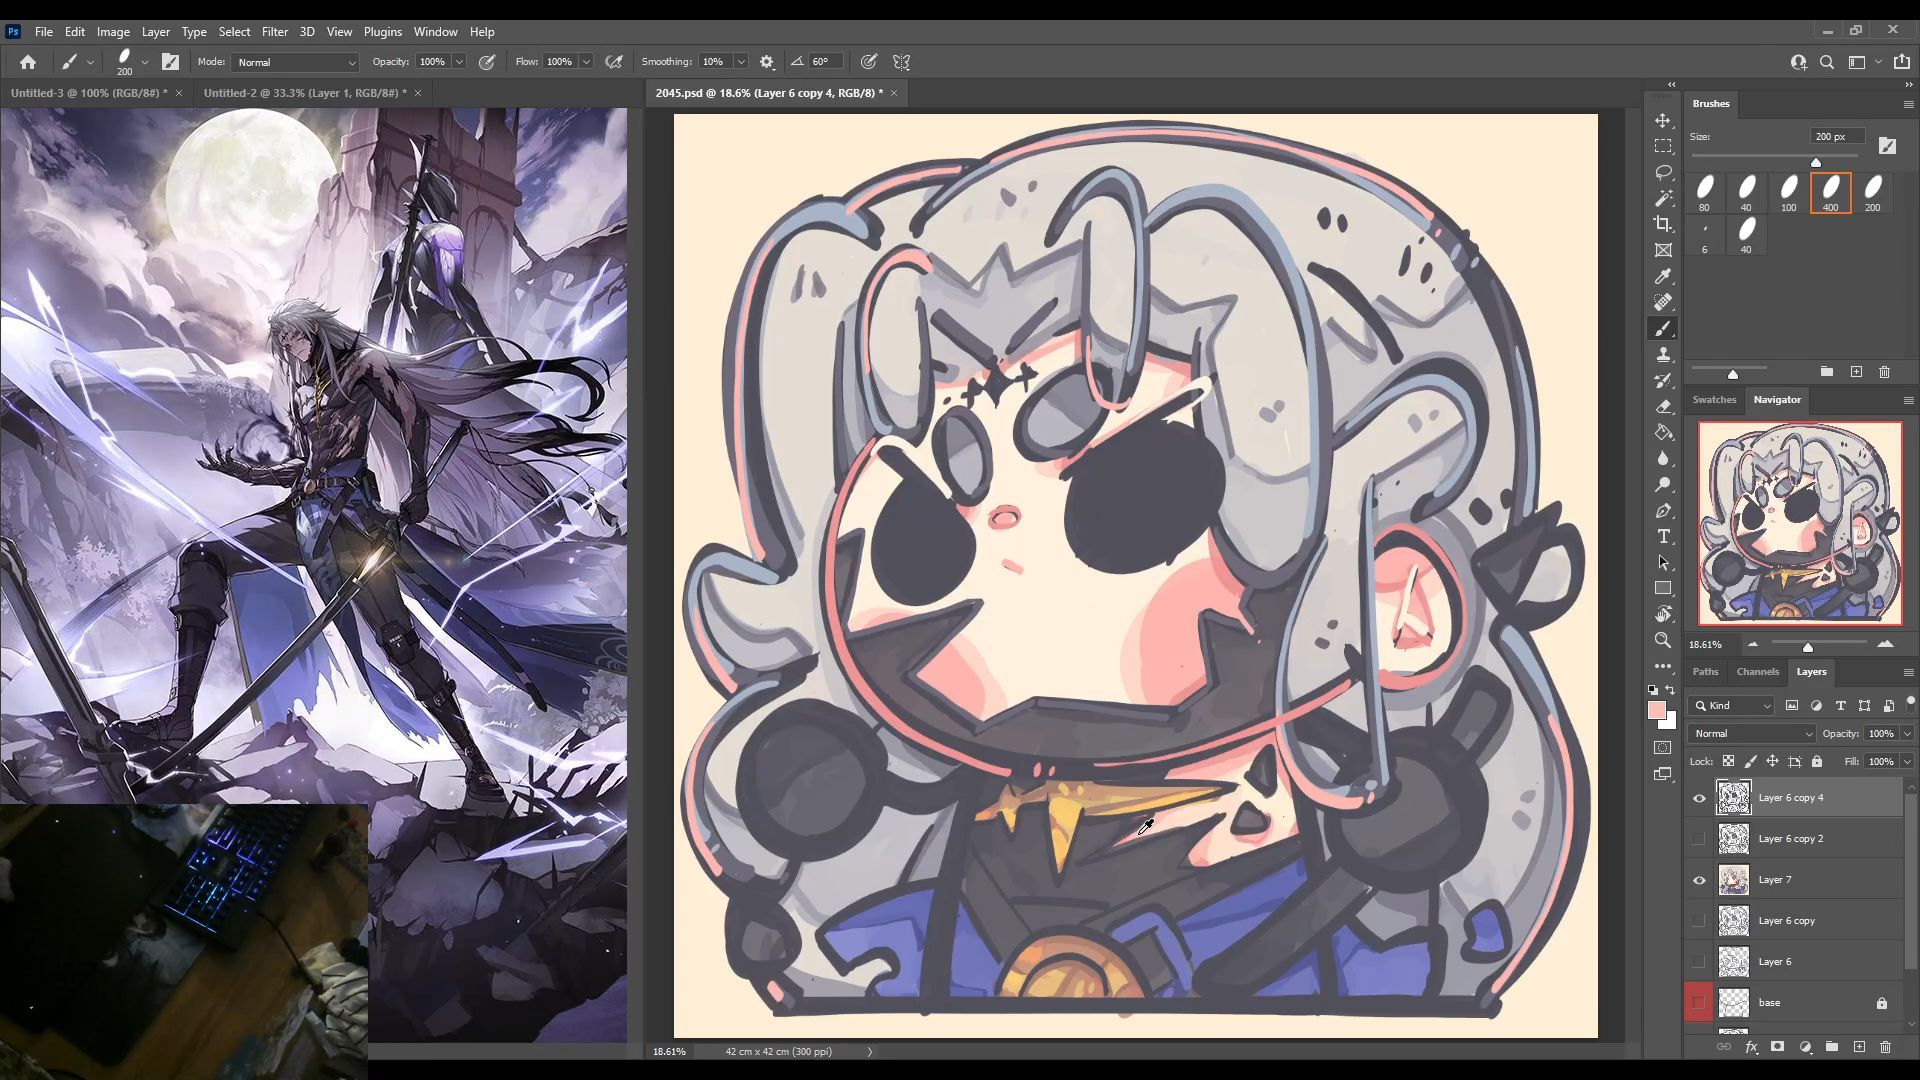Screen dimensions: 1920x1080
Task: Toggle lock transparent pixels
Action: click(1728, 762)
